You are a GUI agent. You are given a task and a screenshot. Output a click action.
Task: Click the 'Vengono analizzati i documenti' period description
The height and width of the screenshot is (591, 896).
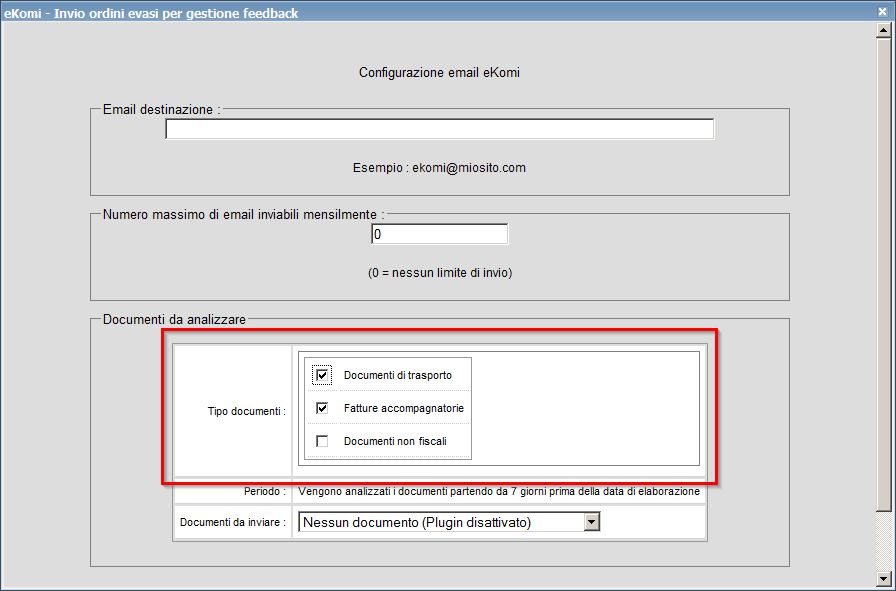pyautogui.click(x=499, y=491)
